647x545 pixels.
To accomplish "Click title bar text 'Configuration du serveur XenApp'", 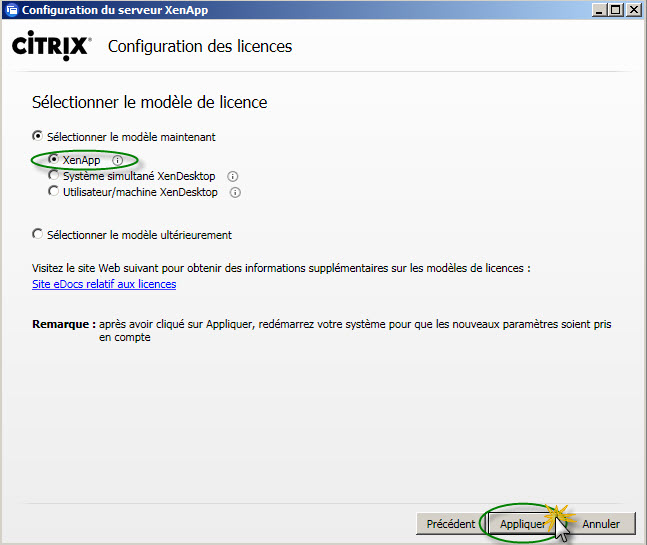I will (115, 10).
